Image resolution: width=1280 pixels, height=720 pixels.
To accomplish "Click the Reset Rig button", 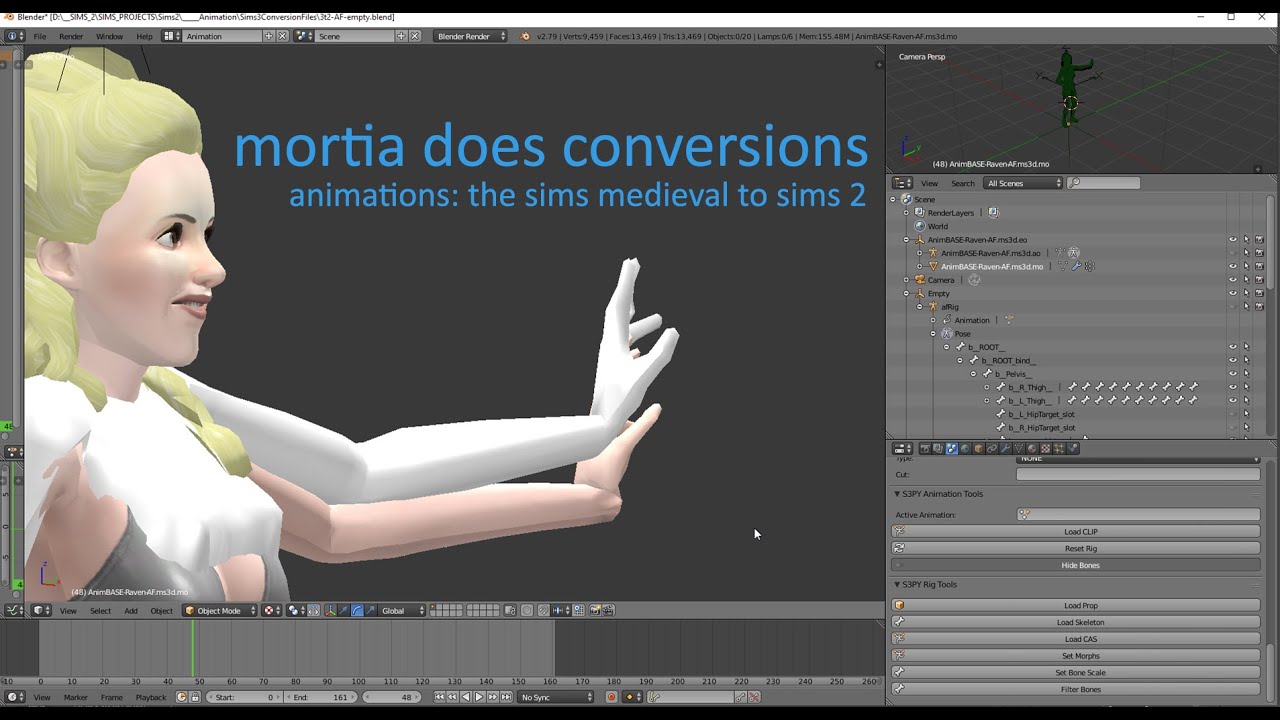I will (x=1076, y=548).
